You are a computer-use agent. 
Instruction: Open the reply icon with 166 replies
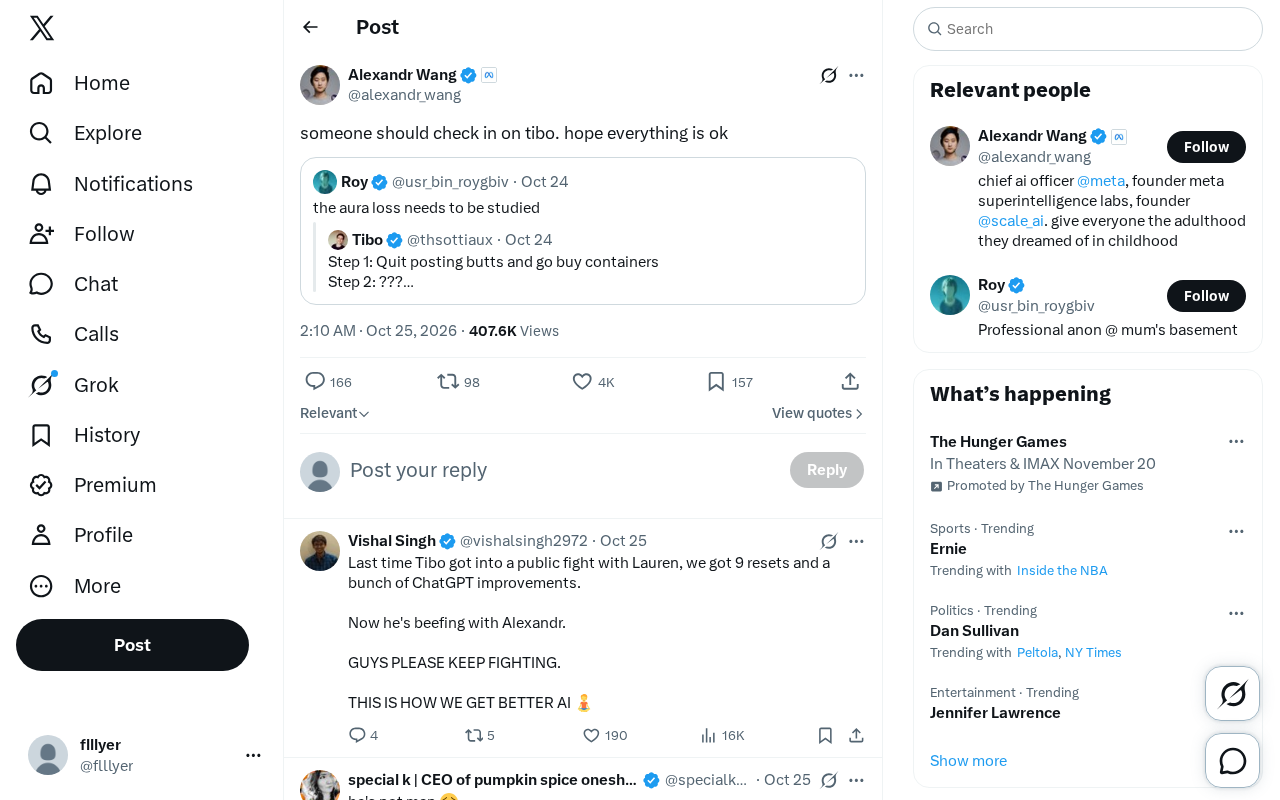pos(328,382)
